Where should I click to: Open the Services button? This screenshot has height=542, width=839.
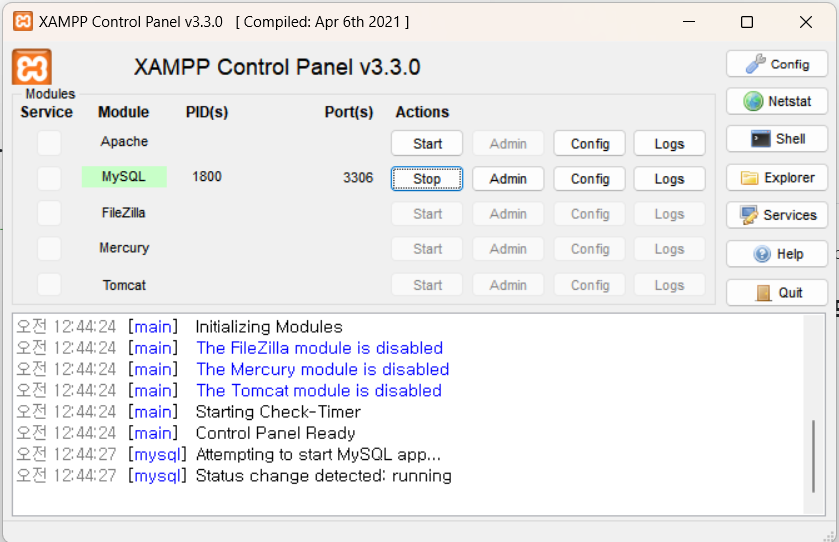coord(776,215)
